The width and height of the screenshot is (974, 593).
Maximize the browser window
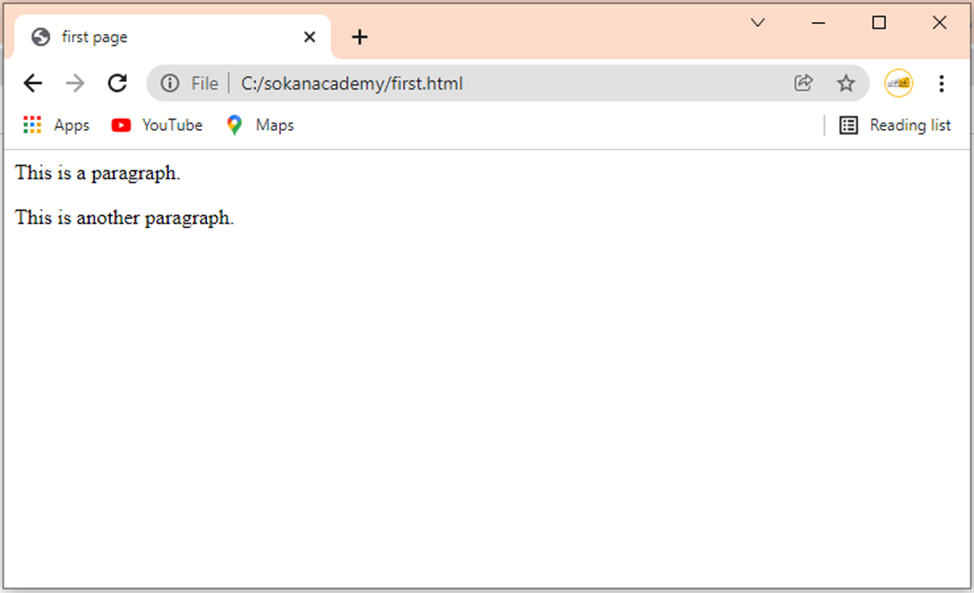click(878, 23)
